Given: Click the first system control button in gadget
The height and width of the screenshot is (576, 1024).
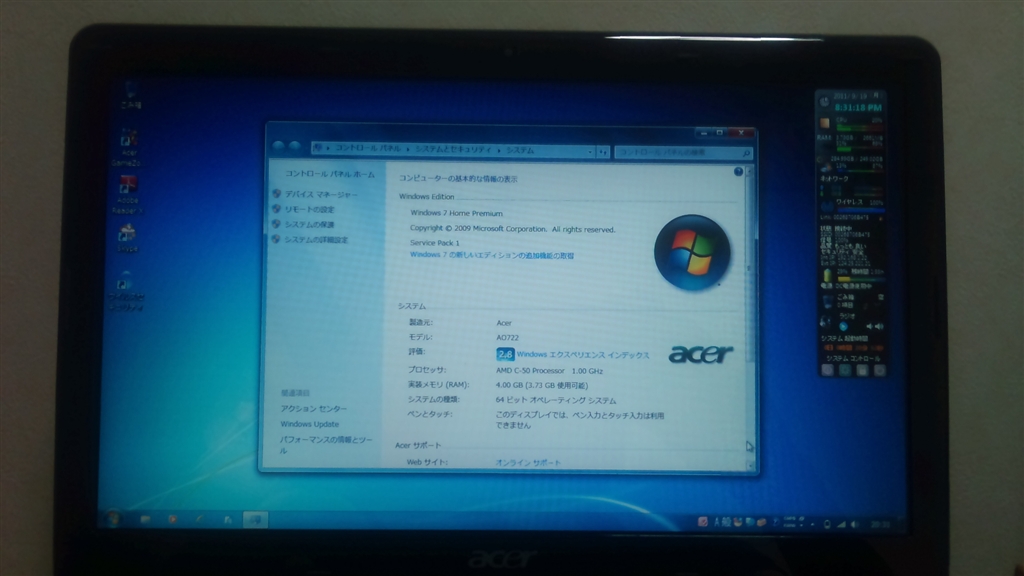Looking at the screenshot, I should coord(827,370).
